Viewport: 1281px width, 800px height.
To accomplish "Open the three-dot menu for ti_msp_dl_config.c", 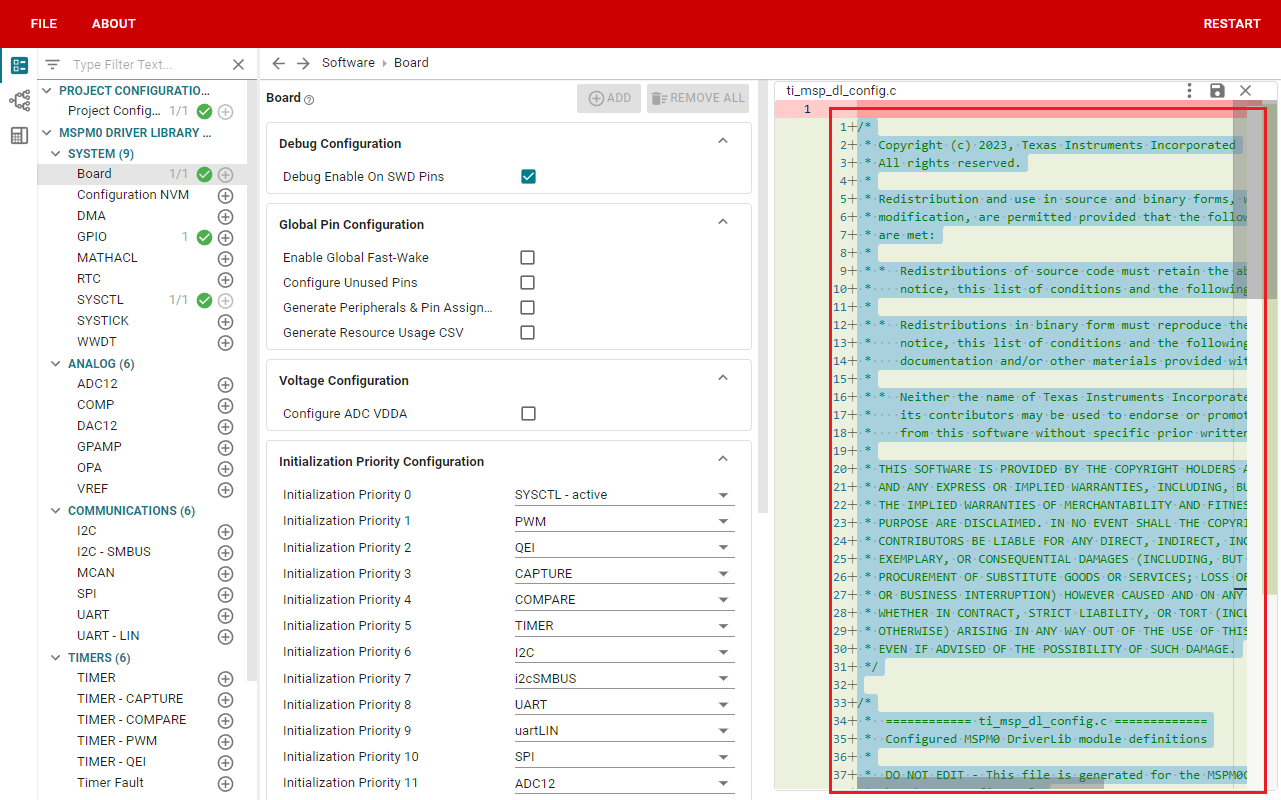I will (x=1189, y=90).
